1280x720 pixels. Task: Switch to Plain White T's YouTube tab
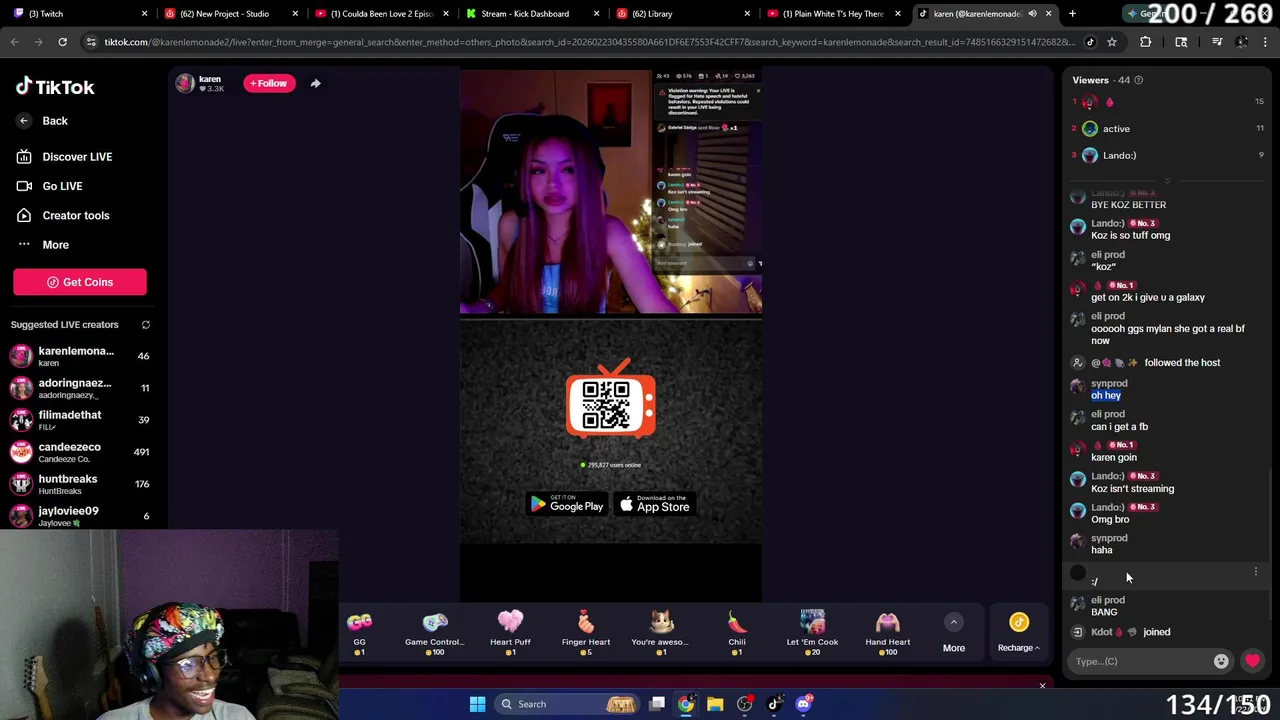[835, 14]
